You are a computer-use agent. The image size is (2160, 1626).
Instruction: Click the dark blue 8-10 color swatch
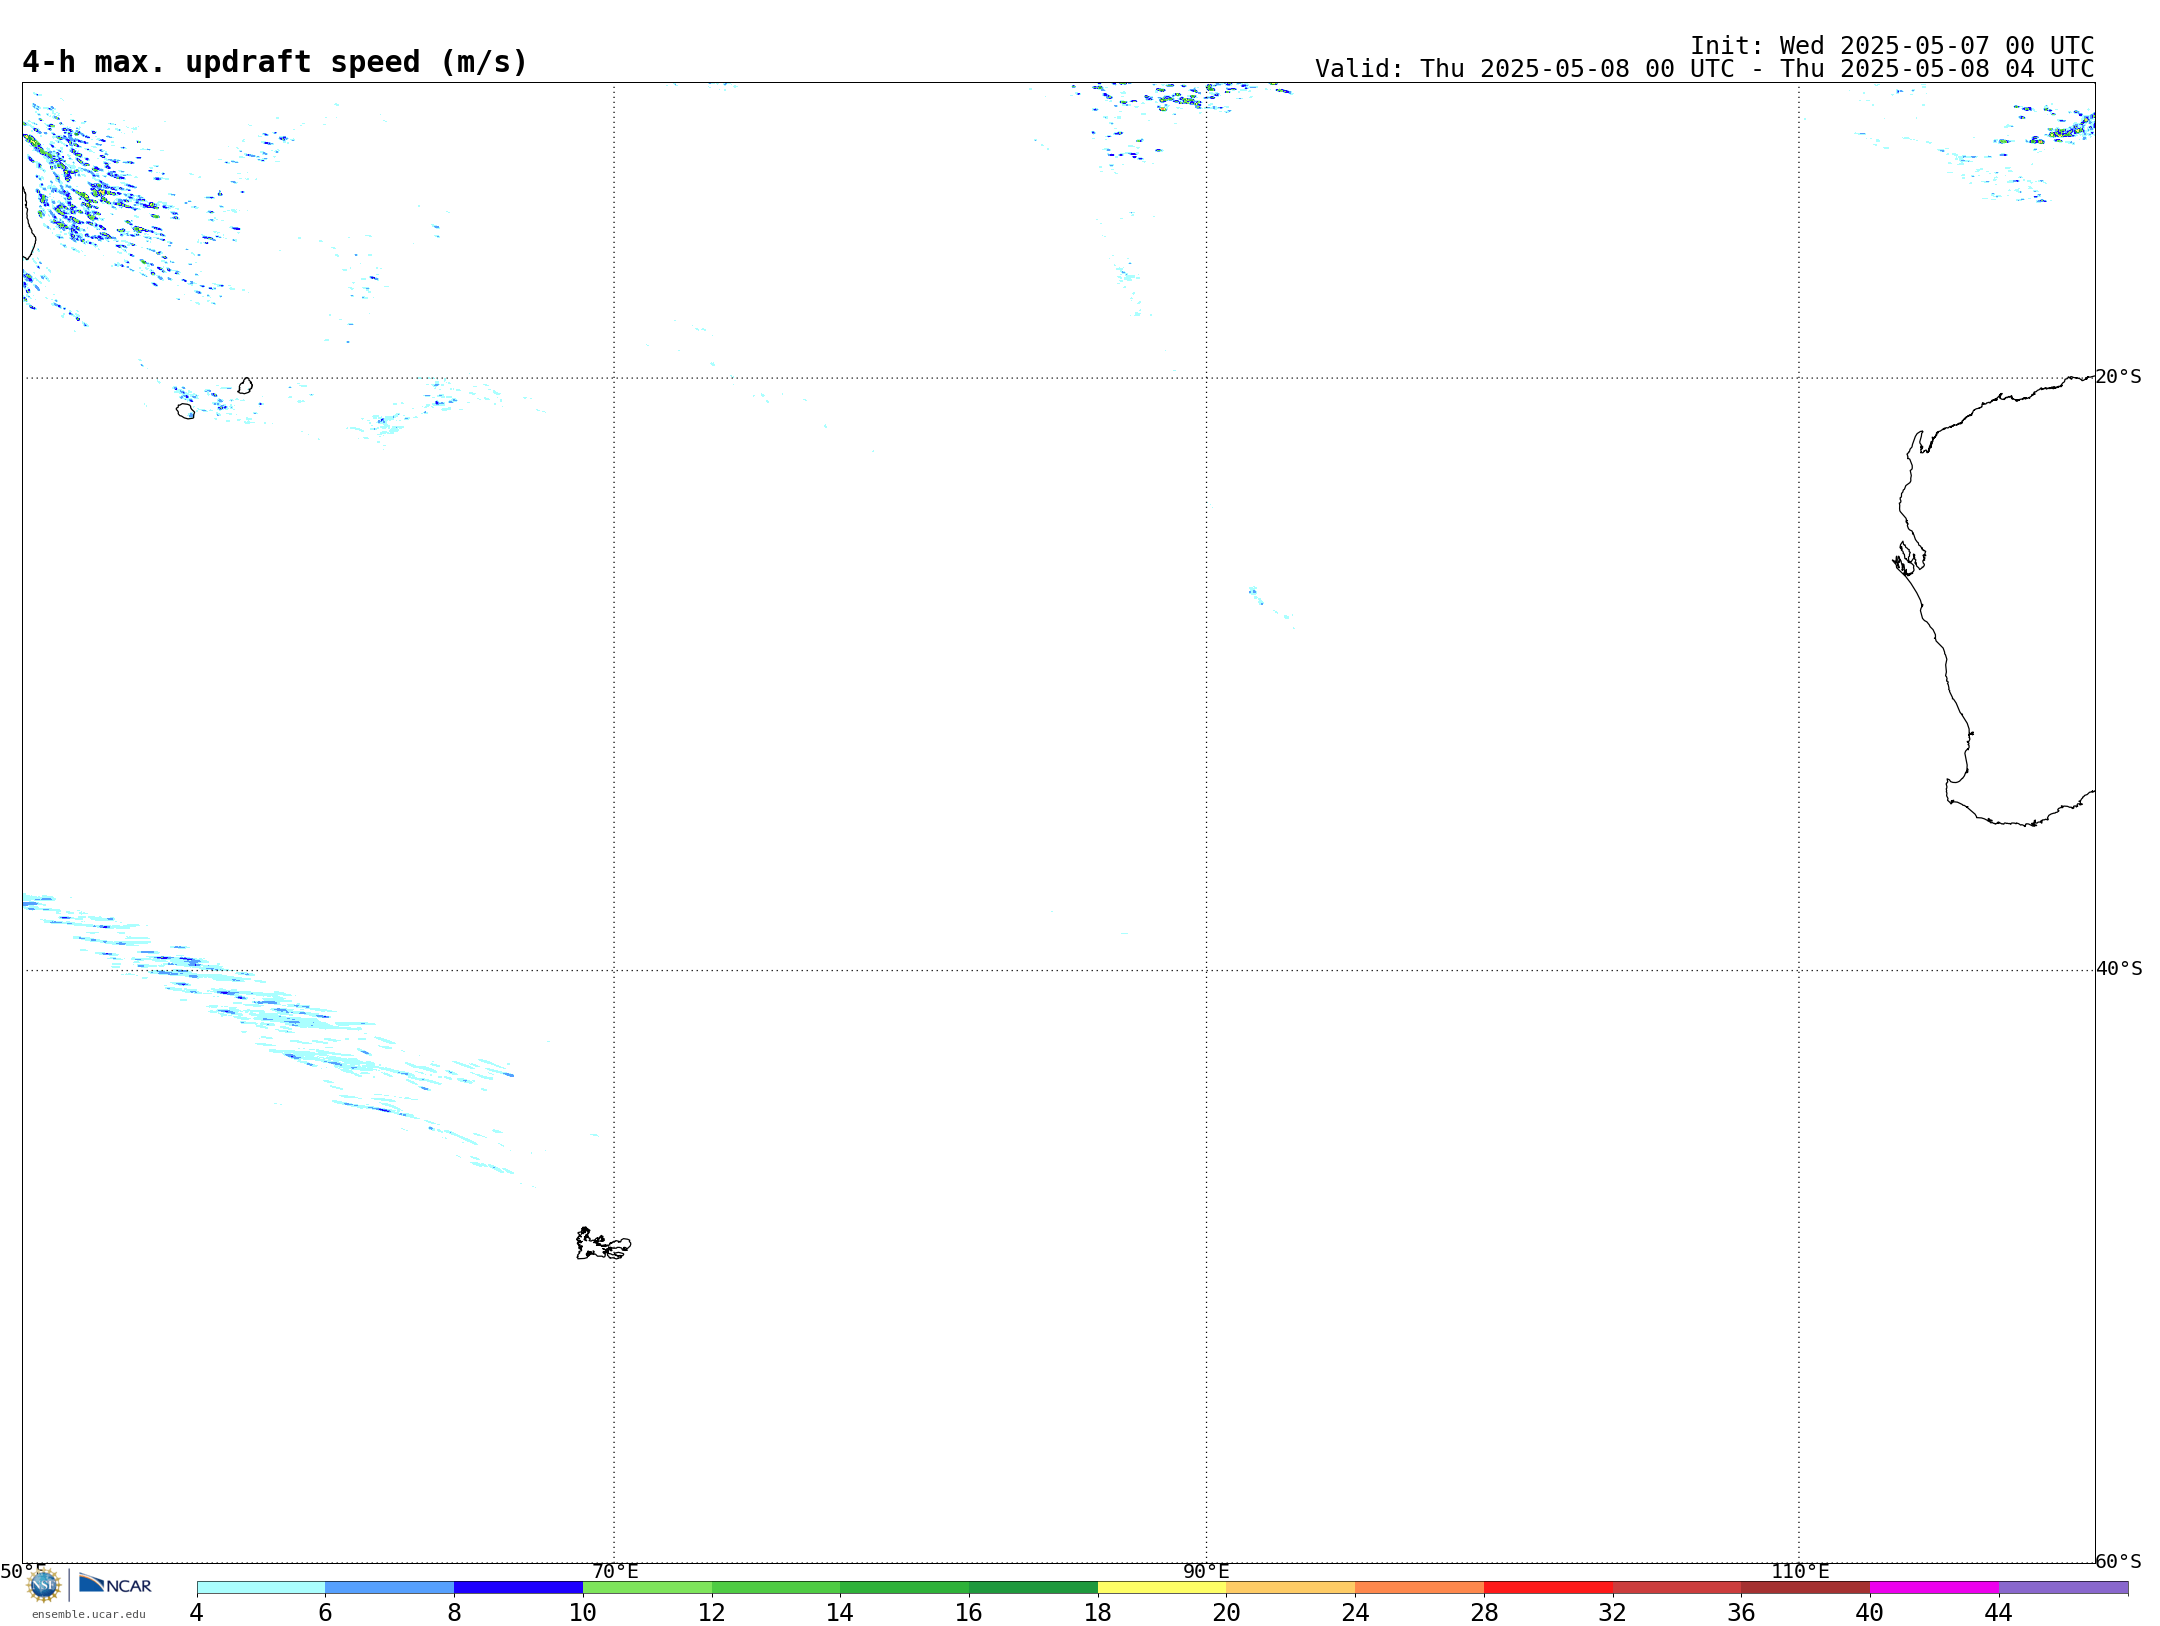pyautogui.click(x=518, y=1588)
